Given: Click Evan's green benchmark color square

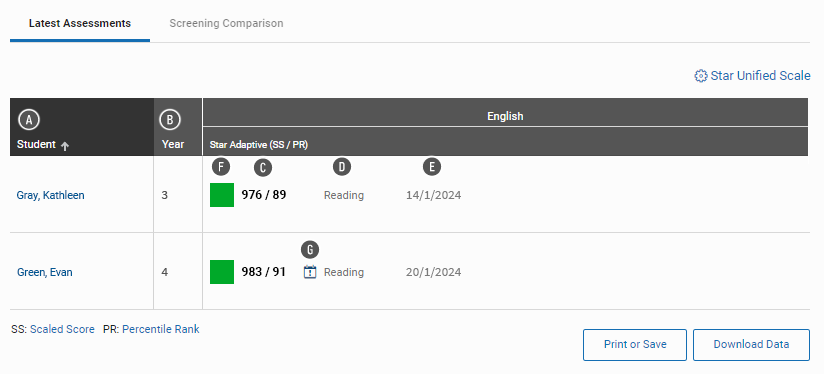Looking at the screenshot, I should pos(222,272).
